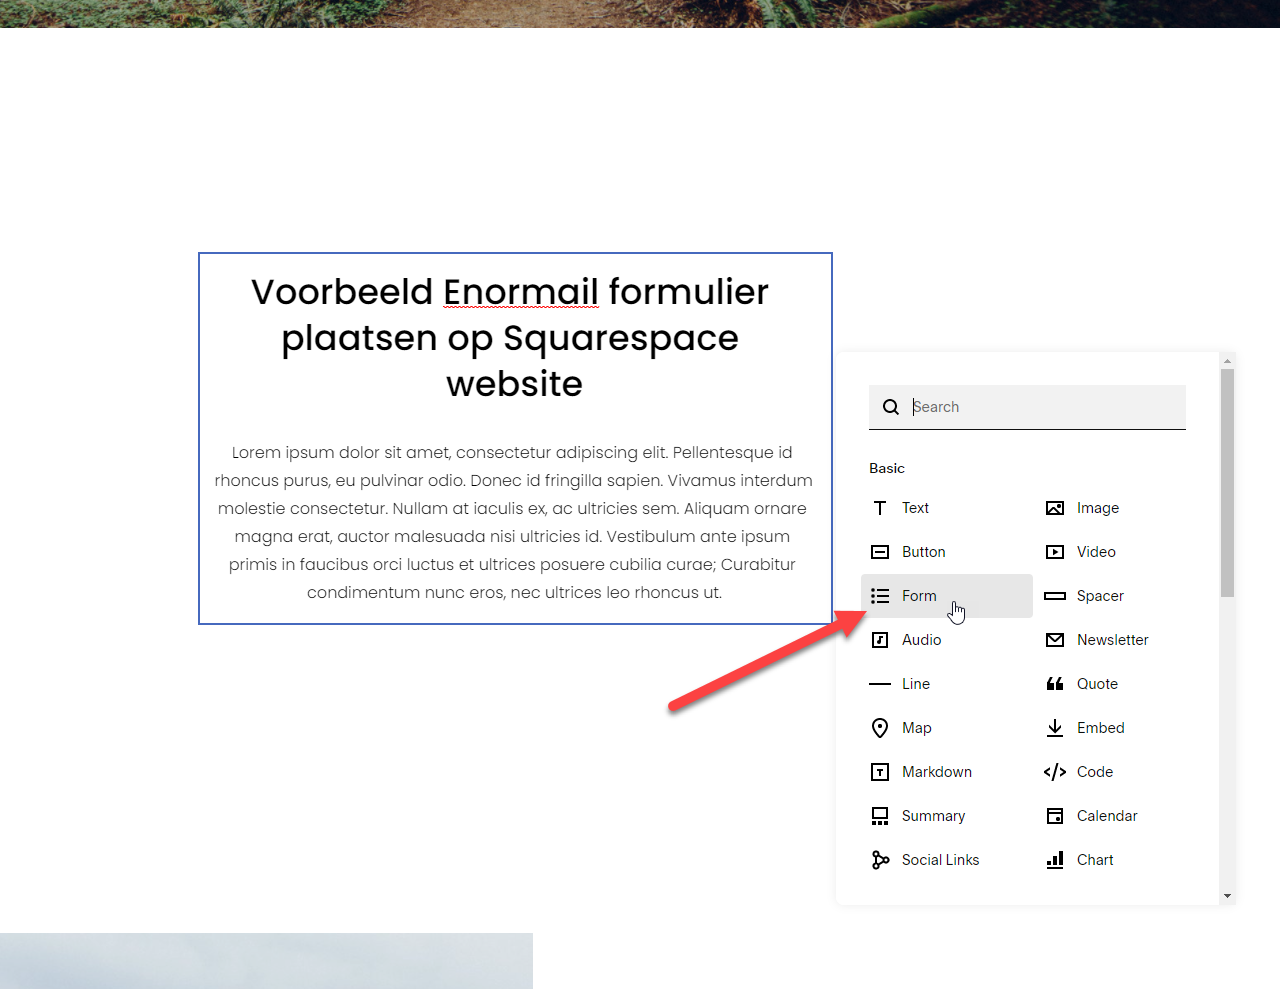Choose the Form block label

click(919, 596)
